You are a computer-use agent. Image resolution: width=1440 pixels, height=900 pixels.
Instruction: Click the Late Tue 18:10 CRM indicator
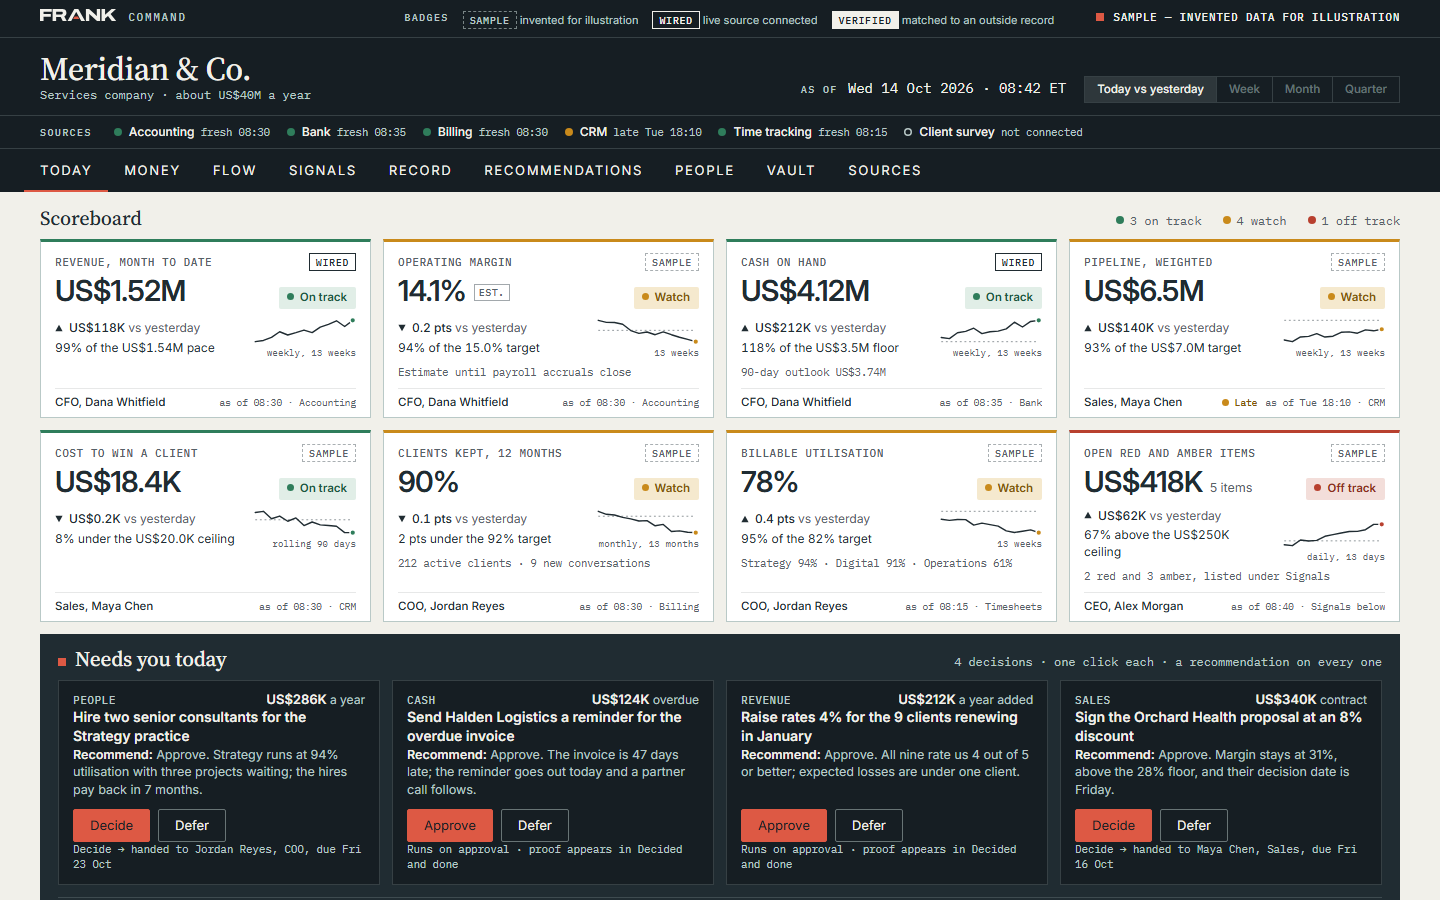(x=1303, y=403)
